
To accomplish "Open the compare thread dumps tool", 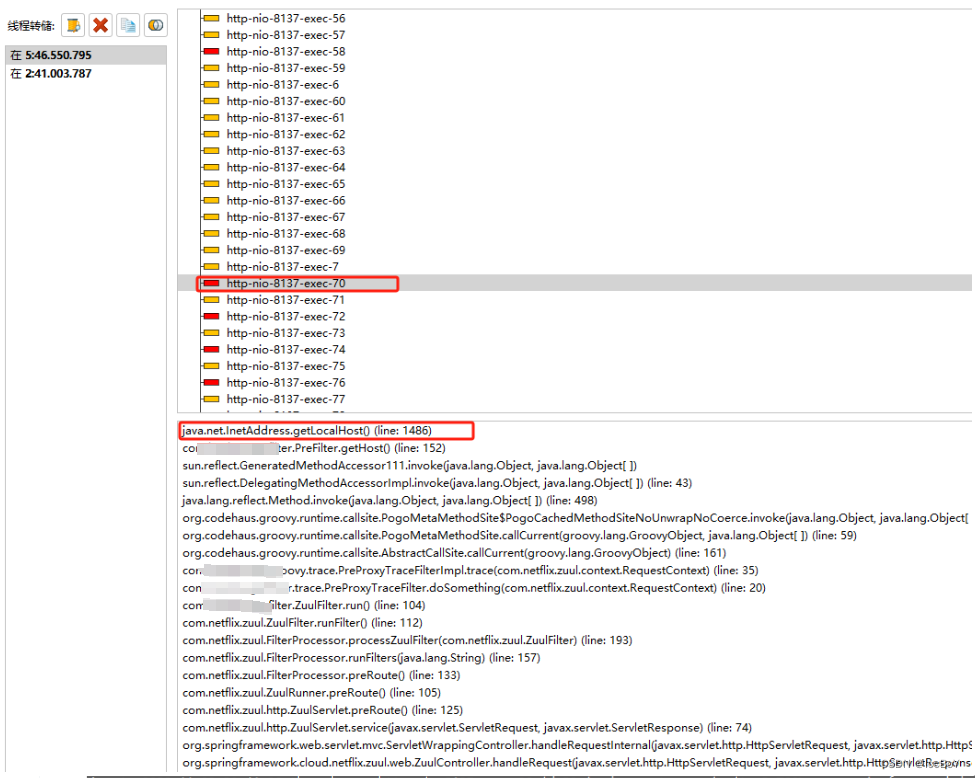I will click(x=155, y=25).
